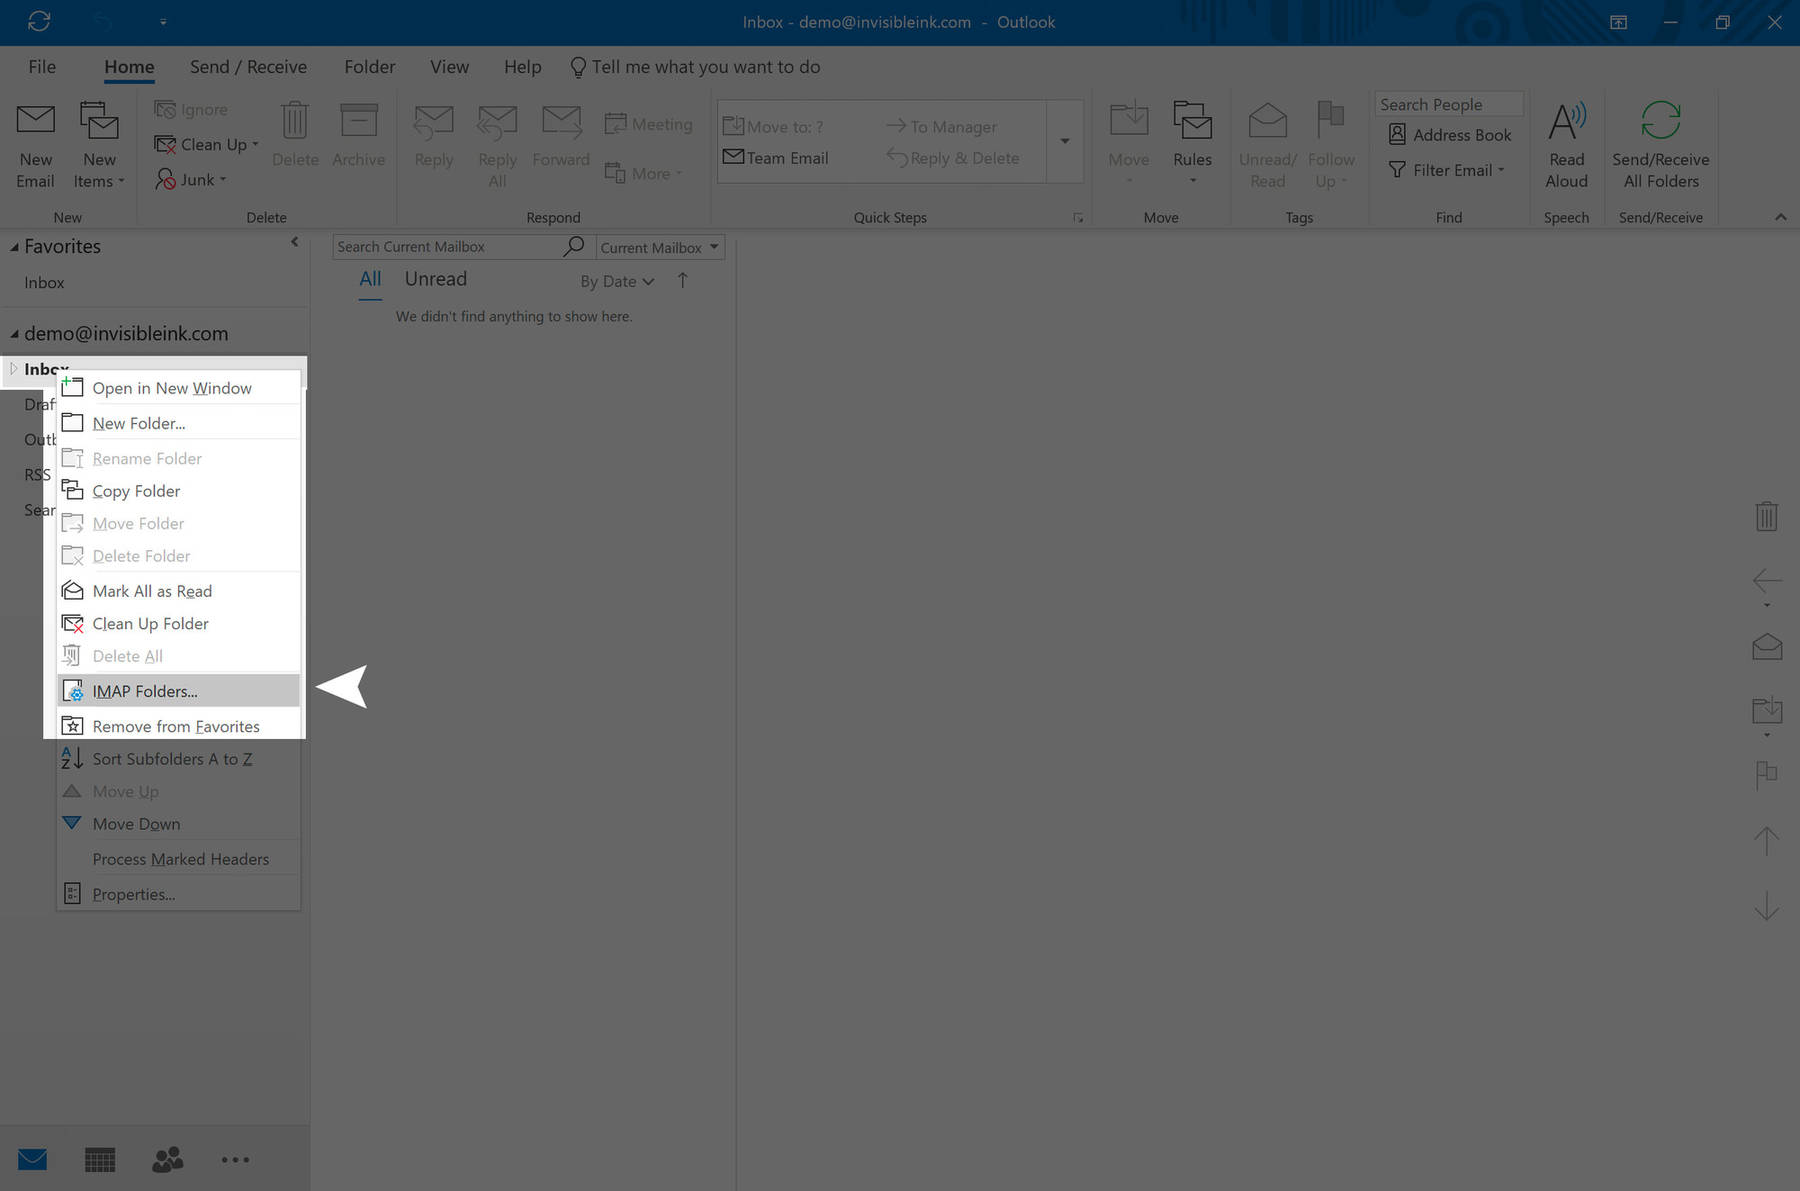Choose Process Marked Headers
The image size is (1800, 1191).
tap(179, 859)
